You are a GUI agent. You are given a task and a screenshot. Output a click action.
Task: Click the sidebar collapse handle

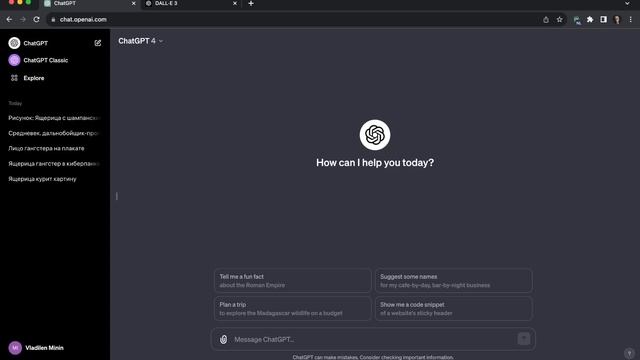tap(117, 196)
